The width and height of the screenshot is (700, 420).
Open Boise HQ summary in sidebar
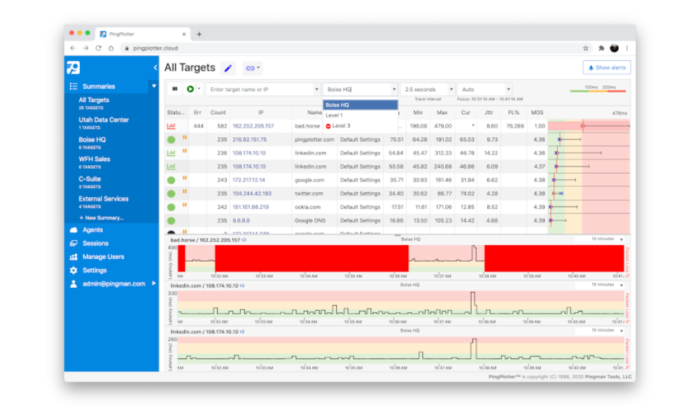[92, 142]
